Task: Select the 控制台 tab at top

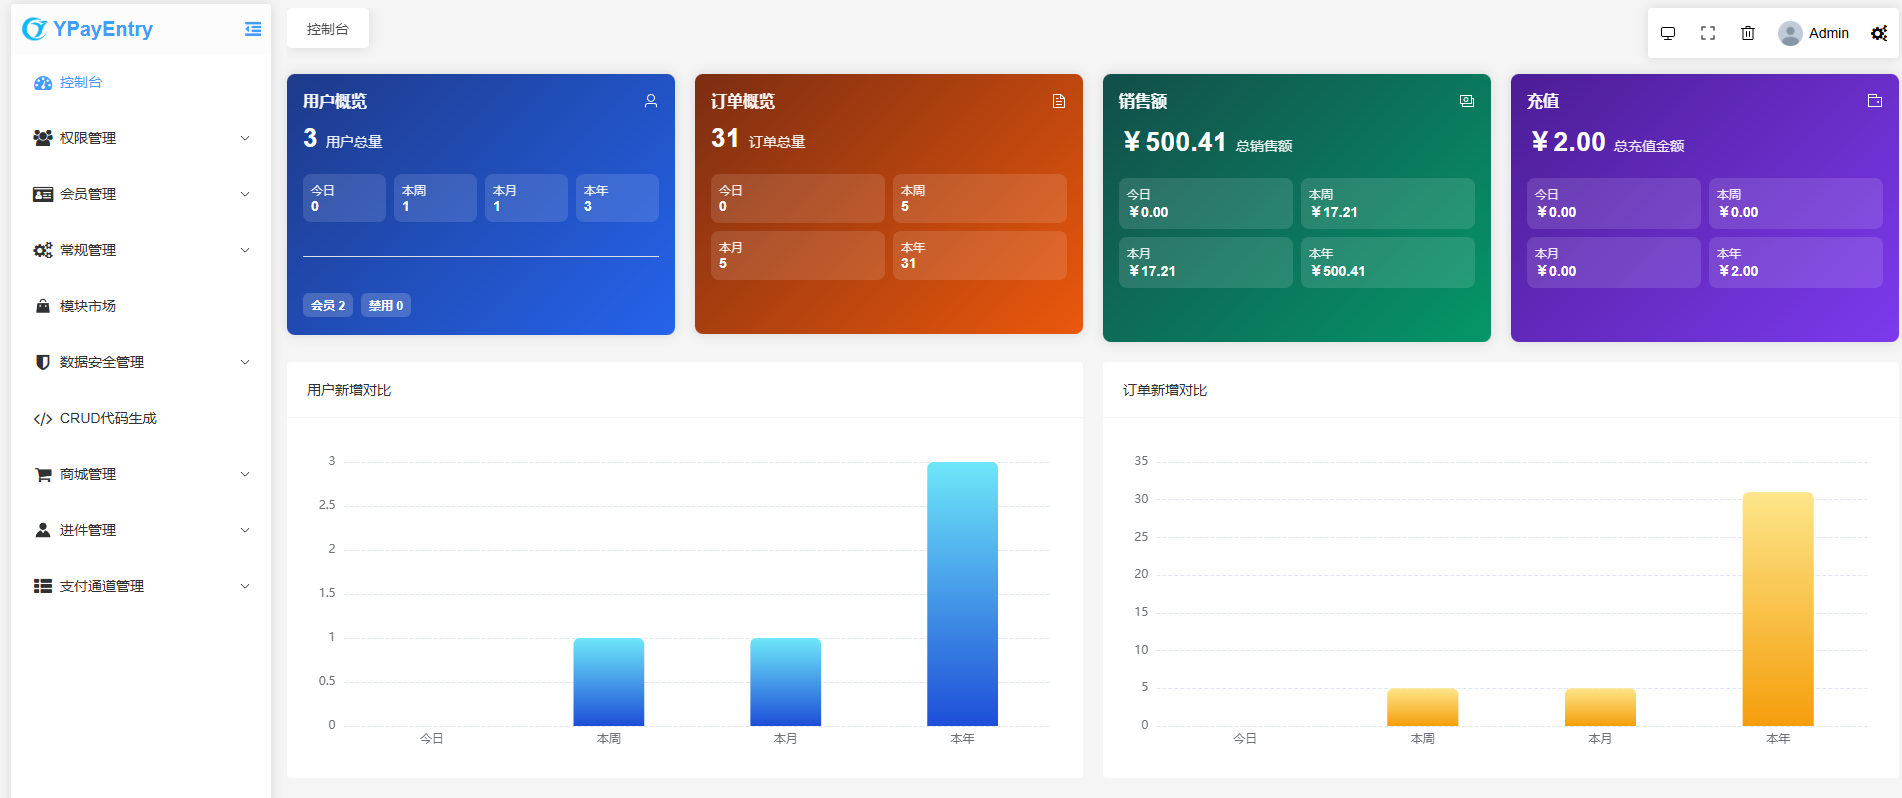Action: tap(328, 29)
